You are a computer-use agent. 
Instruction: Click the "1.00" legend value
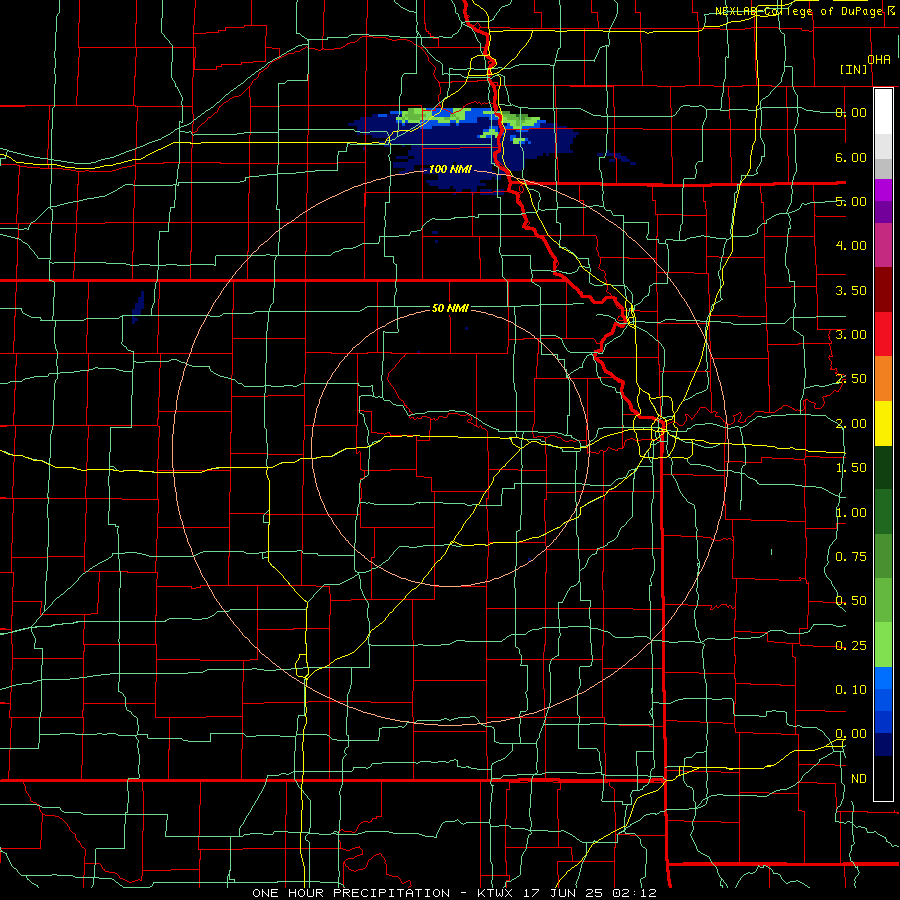[x=851, y=513]
